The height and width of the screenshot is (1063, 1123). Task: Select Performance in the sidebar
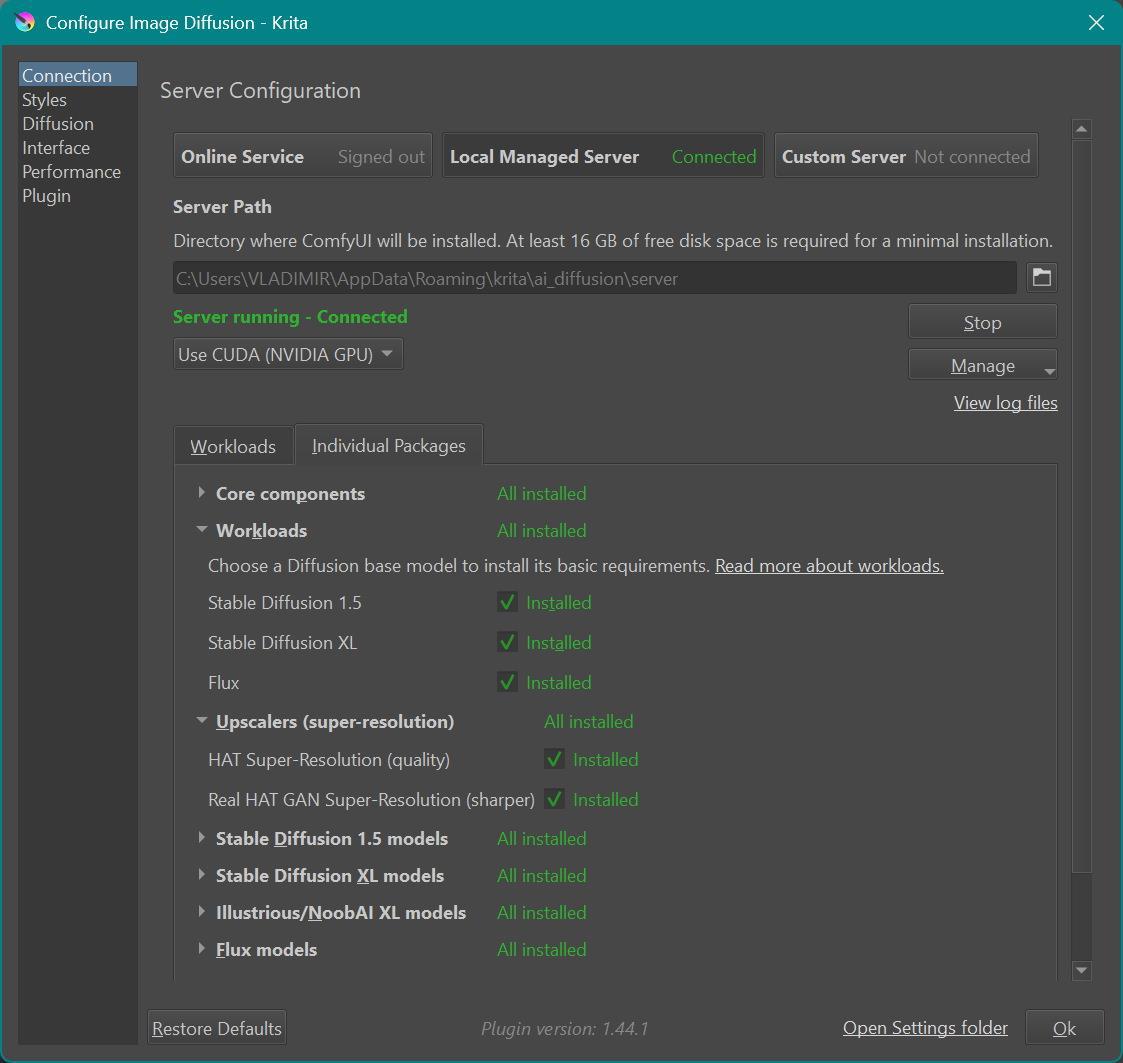71,172
